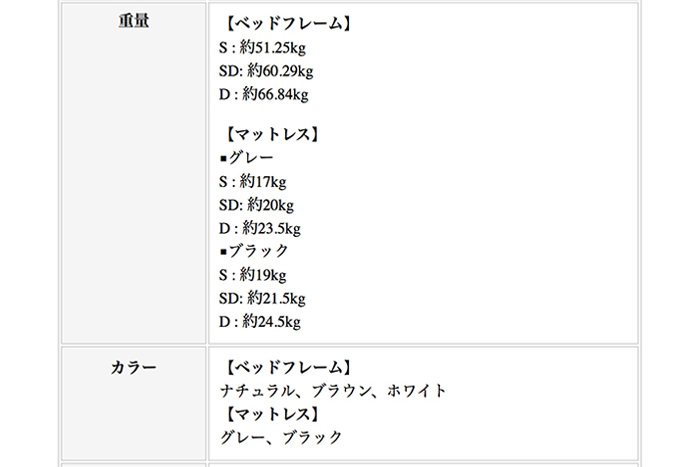Click the black mattress D : 約24.5kg line
This screenshot has height=467, width=700.
pyautogui.click(x=259, y=321)
